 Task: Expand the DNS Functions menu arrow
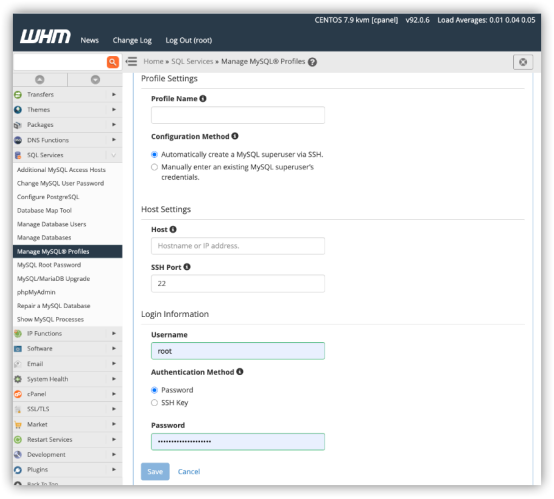[x=114, y=140]
